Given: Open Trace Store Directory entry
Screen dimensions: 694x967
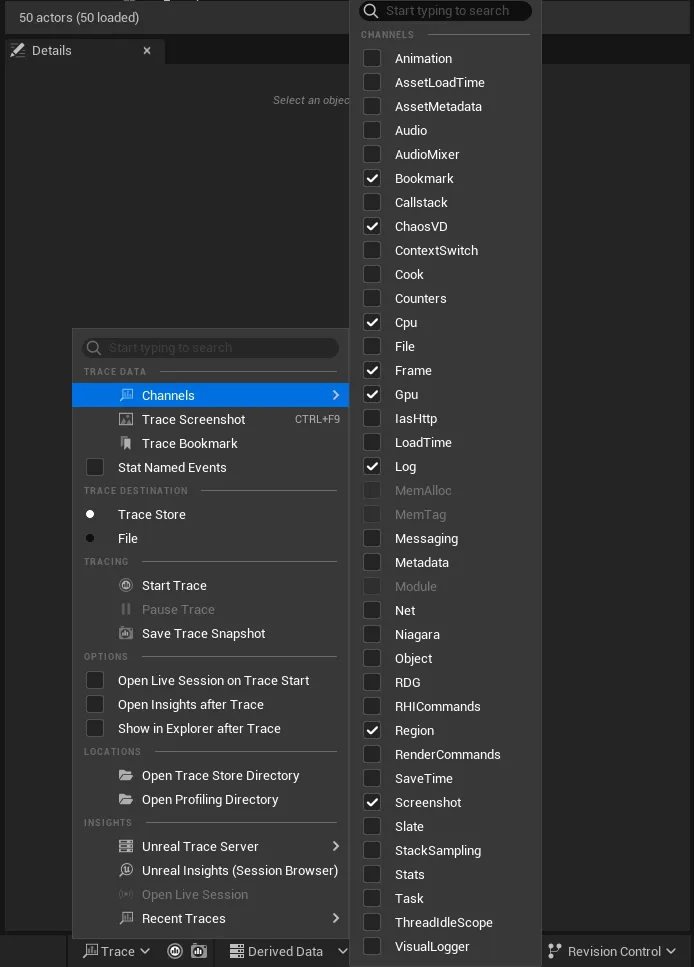Looking at the screenshot, I should click(210, 775).
